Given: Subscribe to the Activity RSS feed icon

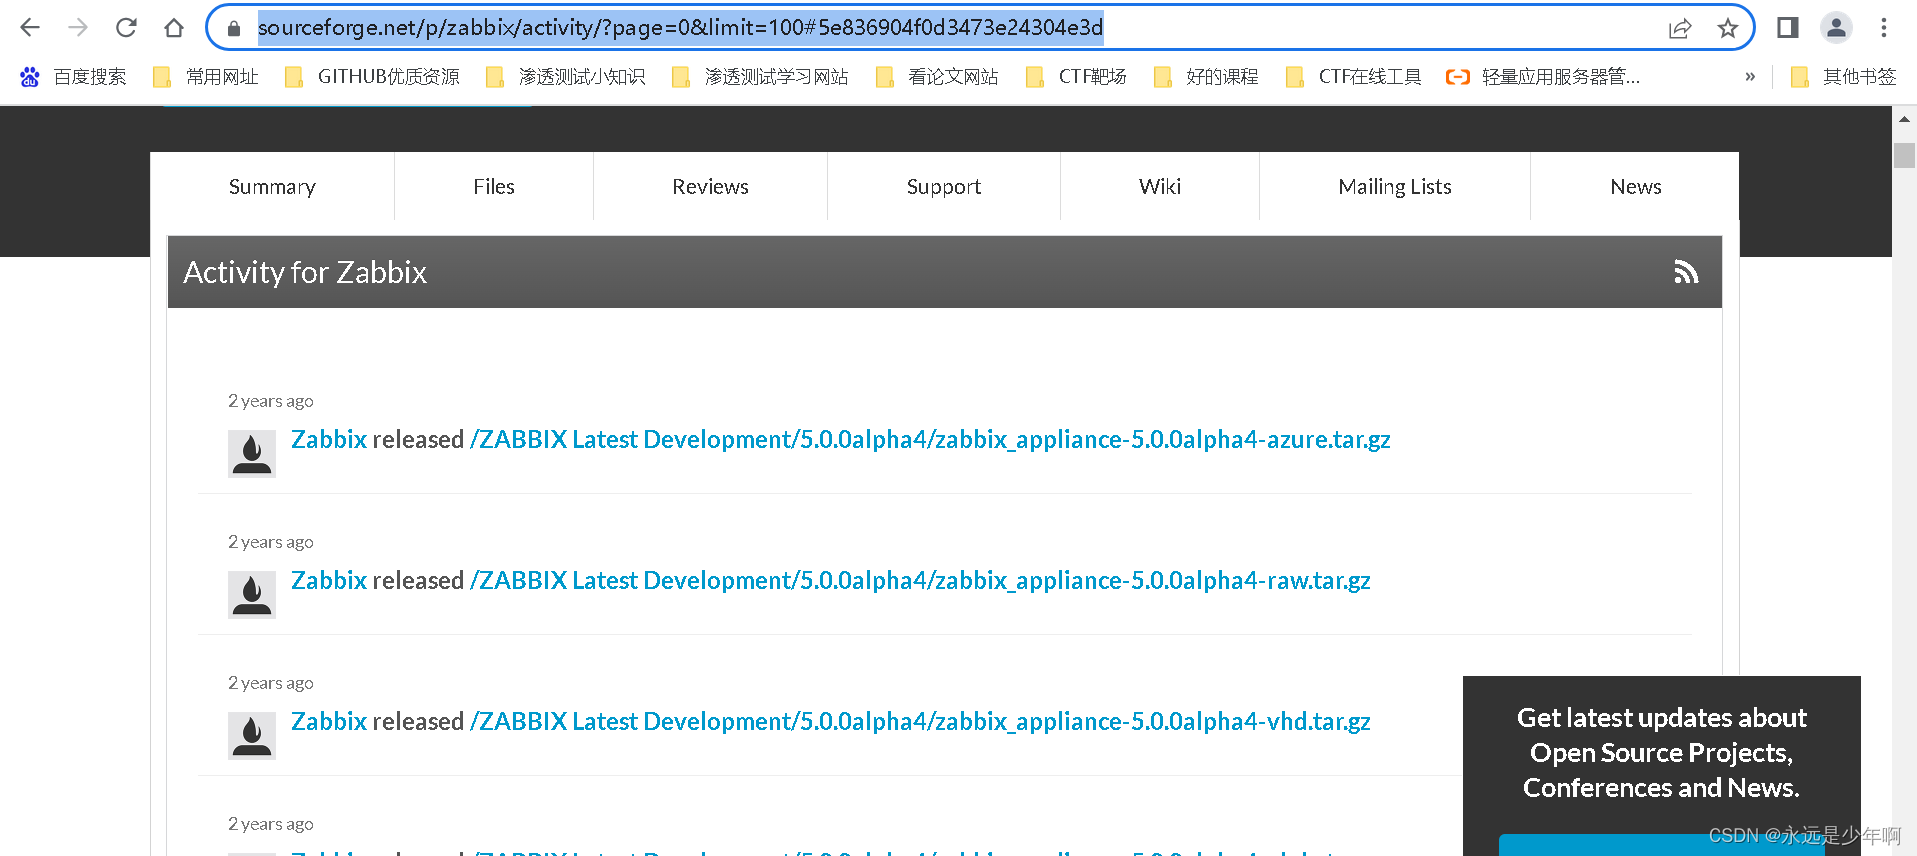Looking at the screenshot, I should [x=1686, y=272].
